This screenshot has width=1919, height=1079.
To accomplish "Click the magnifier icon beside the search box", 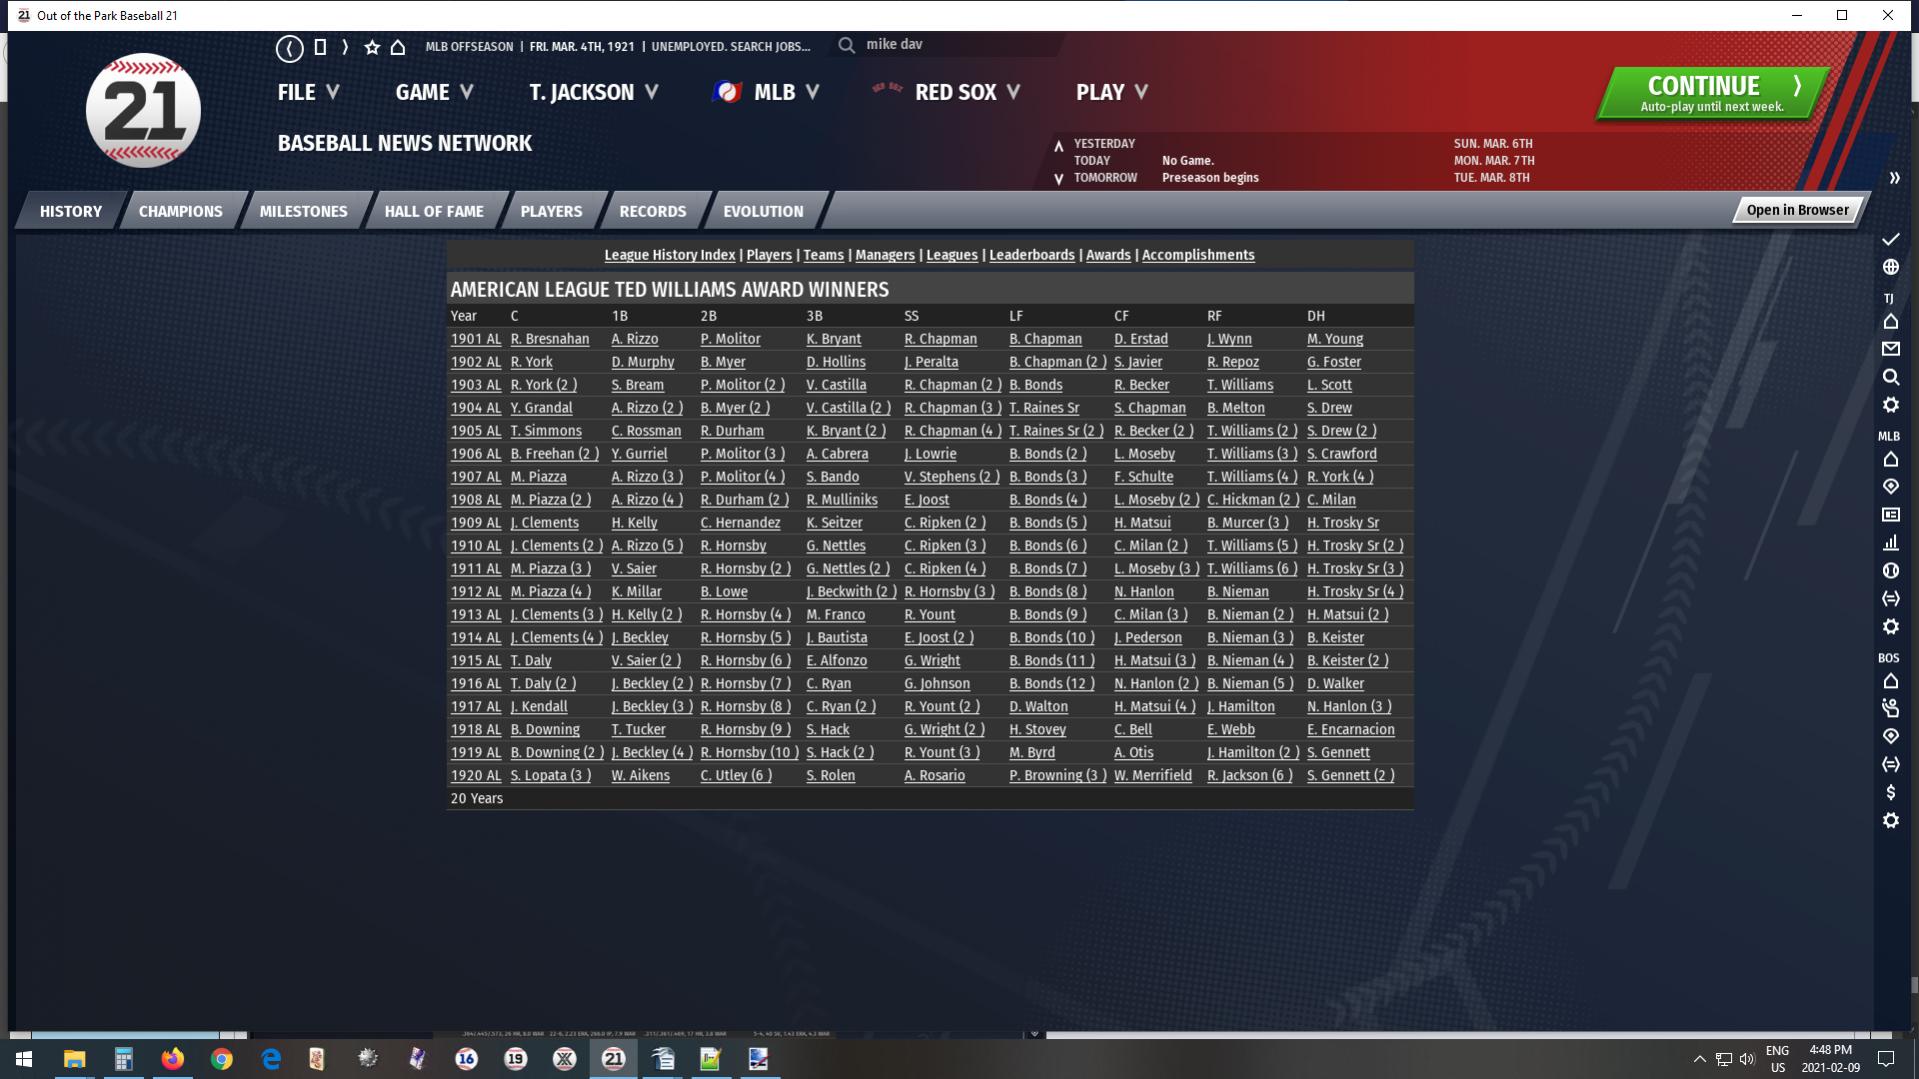I will pyautogui.click(x=847, y=45).
